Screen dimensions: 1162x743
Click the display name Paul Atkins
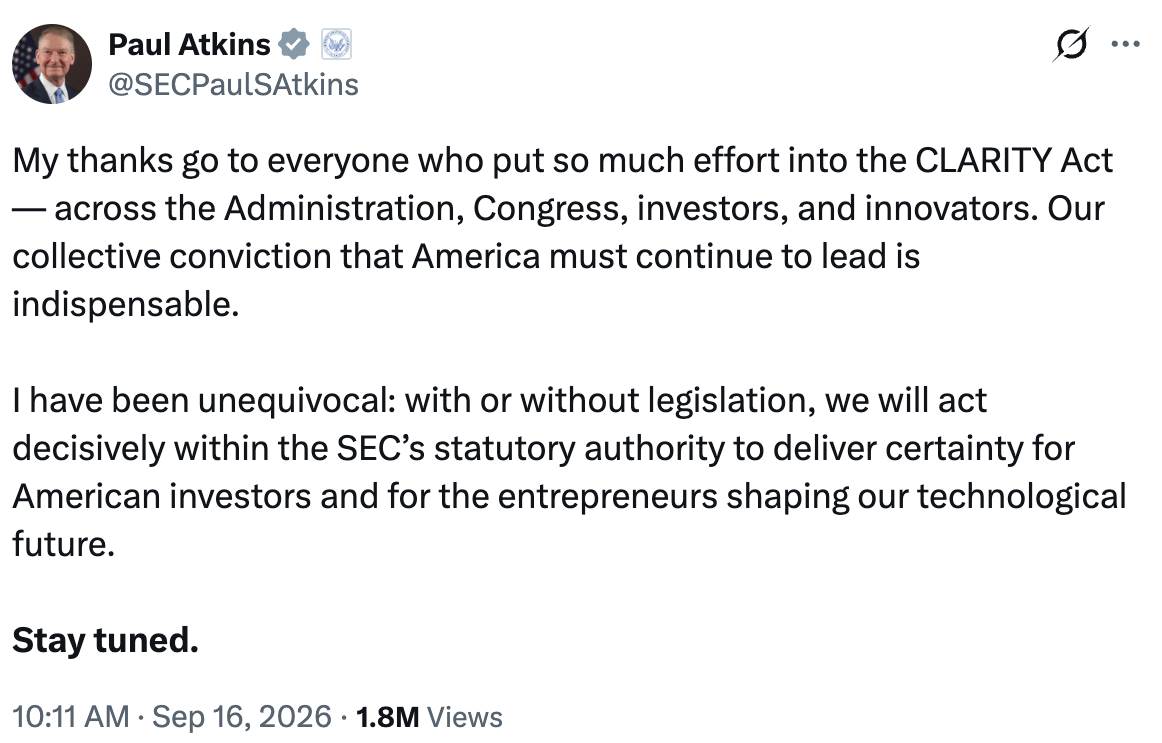pyautogui.click(x=189, y=44)
